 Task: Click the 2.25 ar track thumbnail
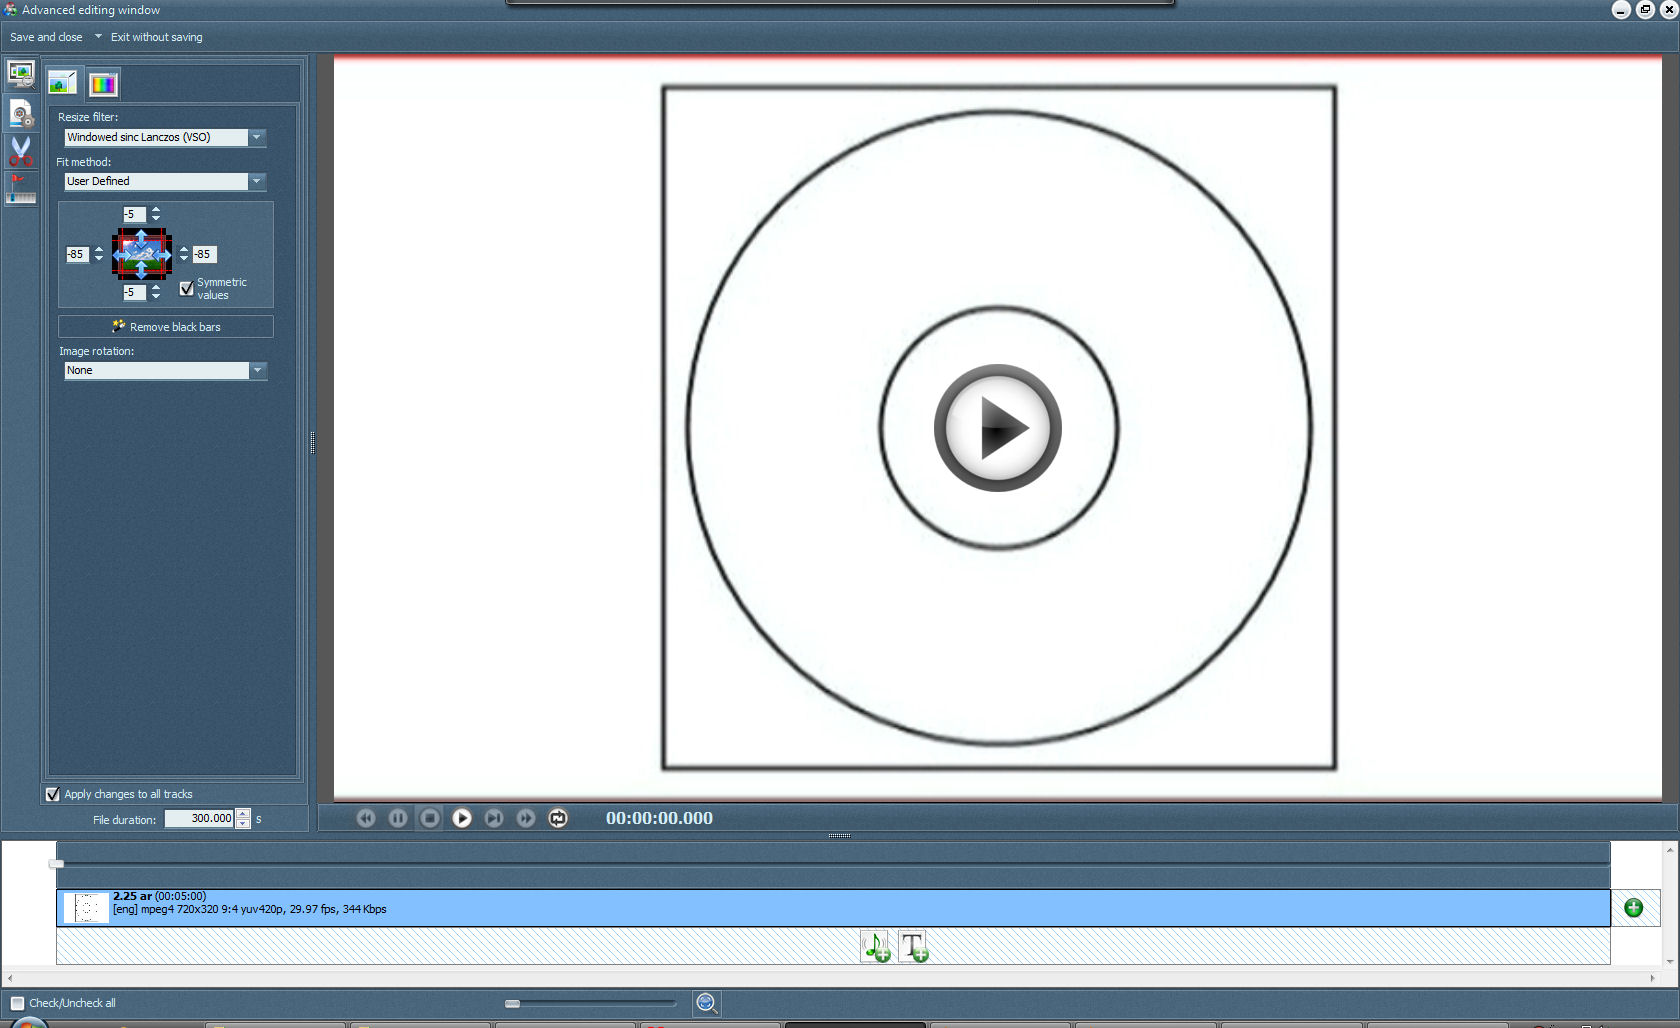[86, 908]
